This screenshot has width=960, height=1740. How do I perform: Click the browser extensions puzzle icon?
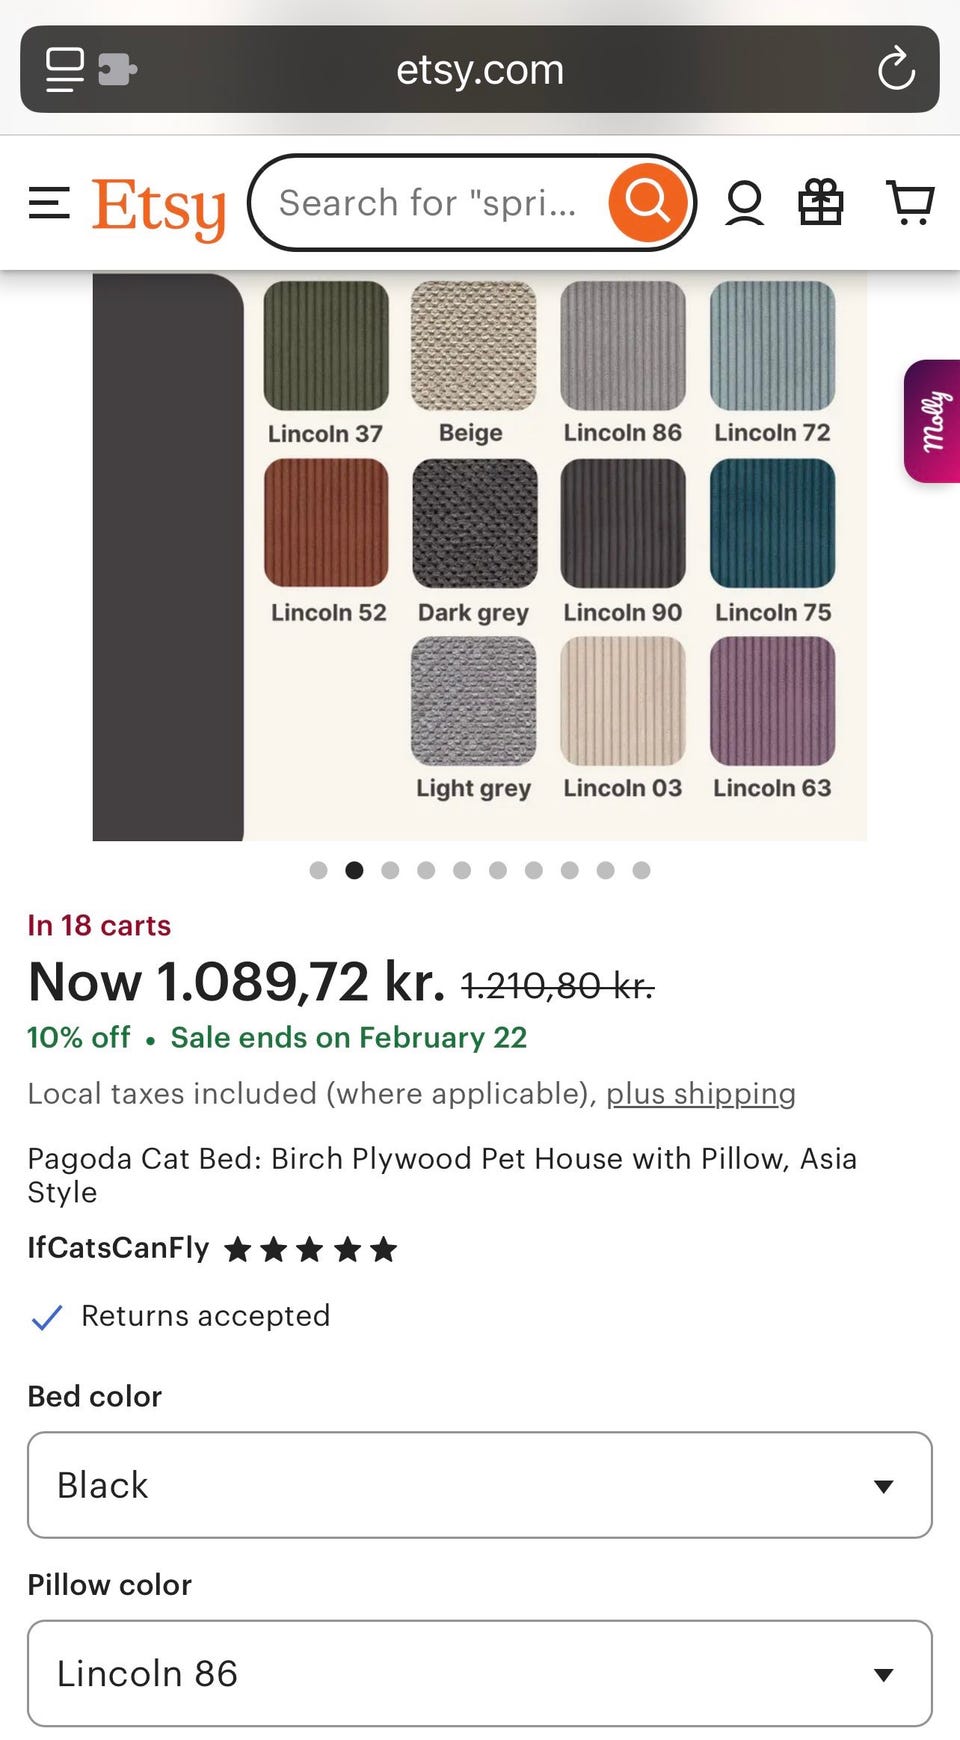[x=117, y=69]
